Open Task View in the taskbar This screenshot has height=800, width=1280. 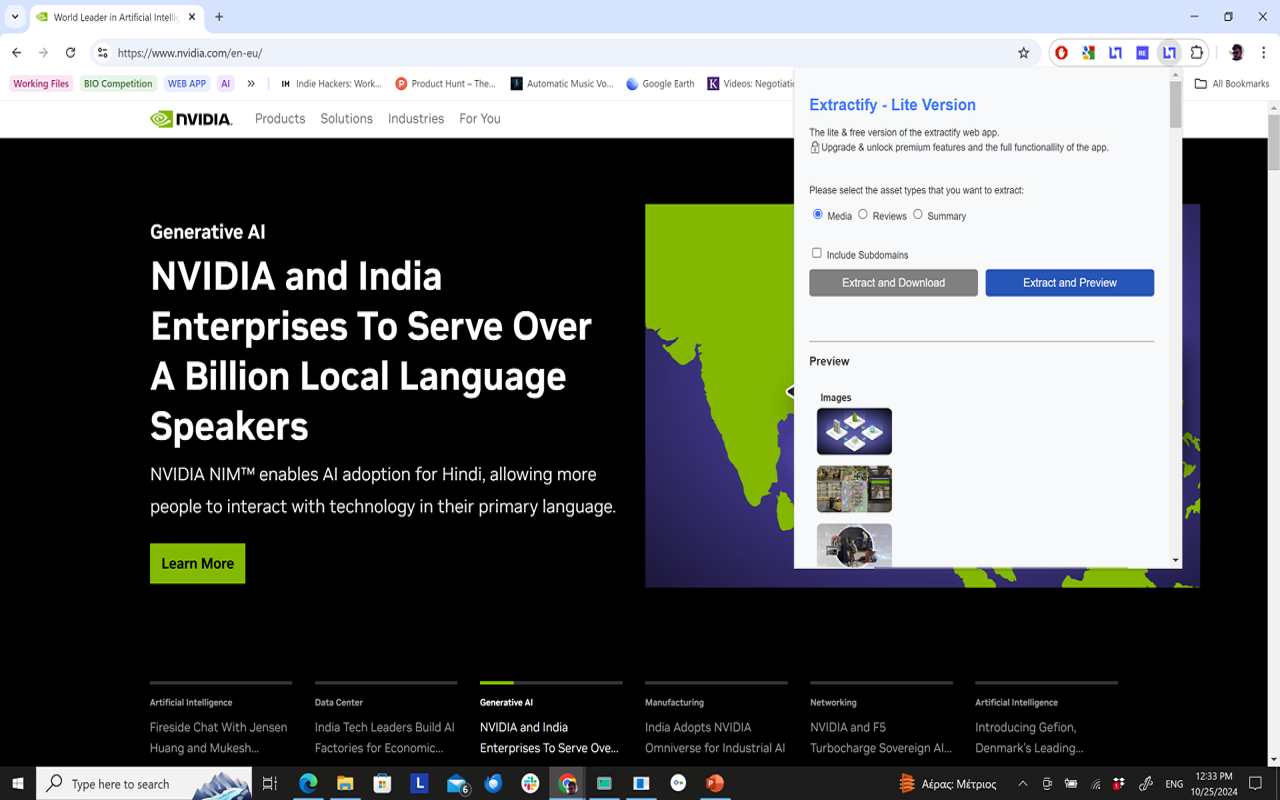269,784
